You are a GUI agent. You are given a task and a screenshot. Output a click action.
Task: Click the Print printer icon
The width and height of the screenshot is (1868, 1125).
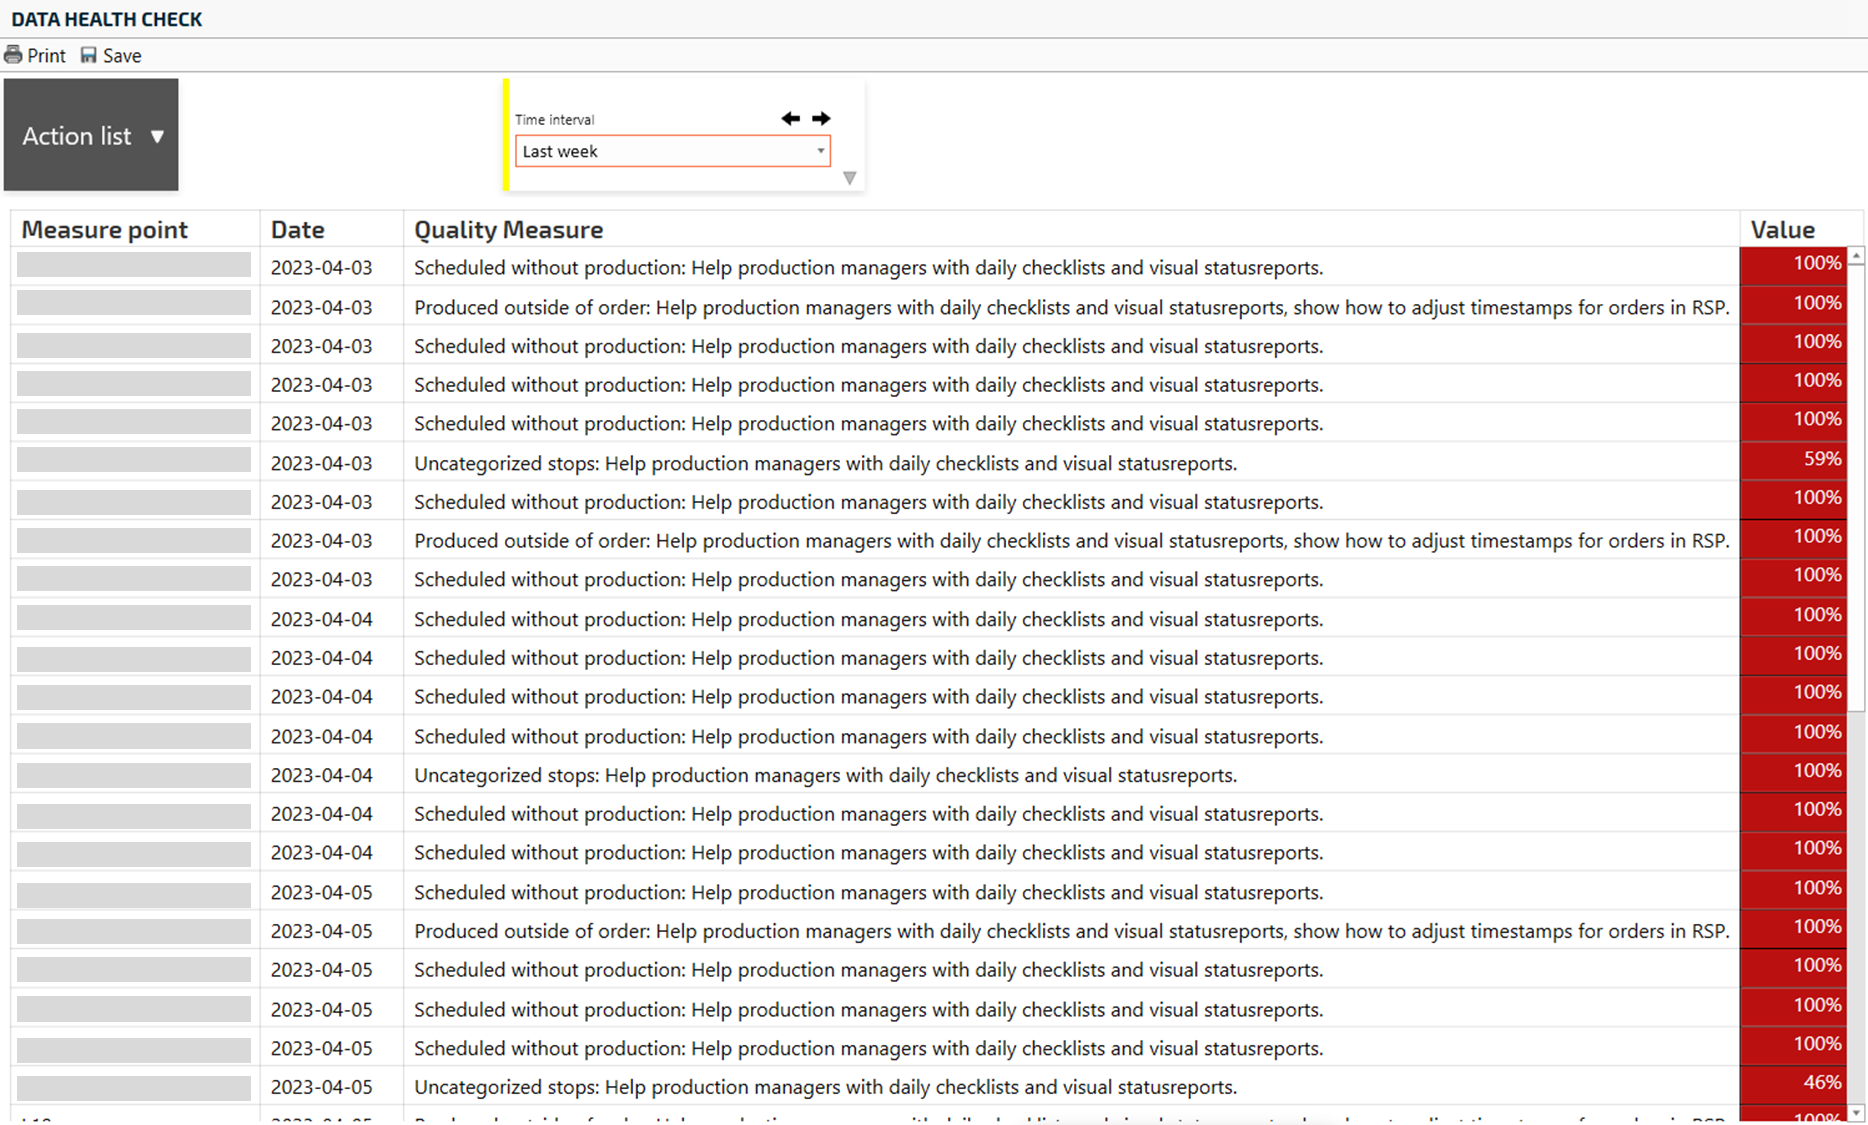click(x=13, y=55)
